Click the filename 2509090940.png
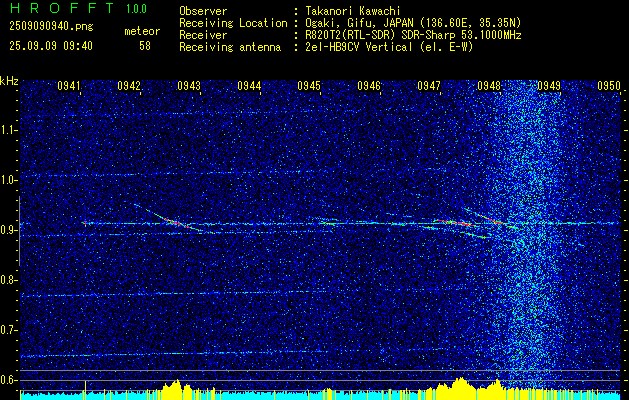The width and height of the screenshot is (629, 400). [x=51, y=26]
